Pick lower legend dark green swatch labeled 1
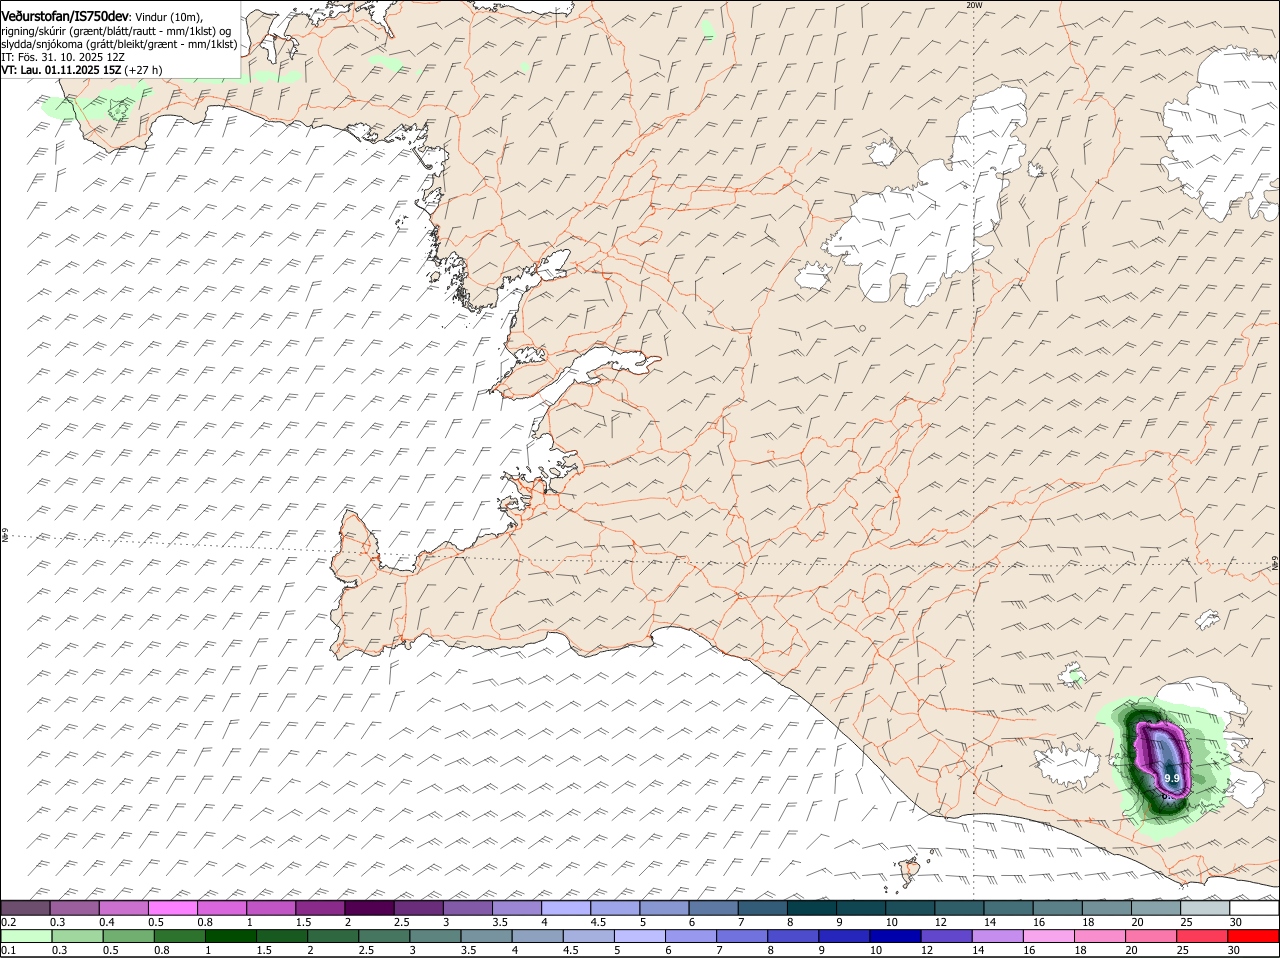The width and height of the screenshot is (1280, 958). [x=230, y=935]
